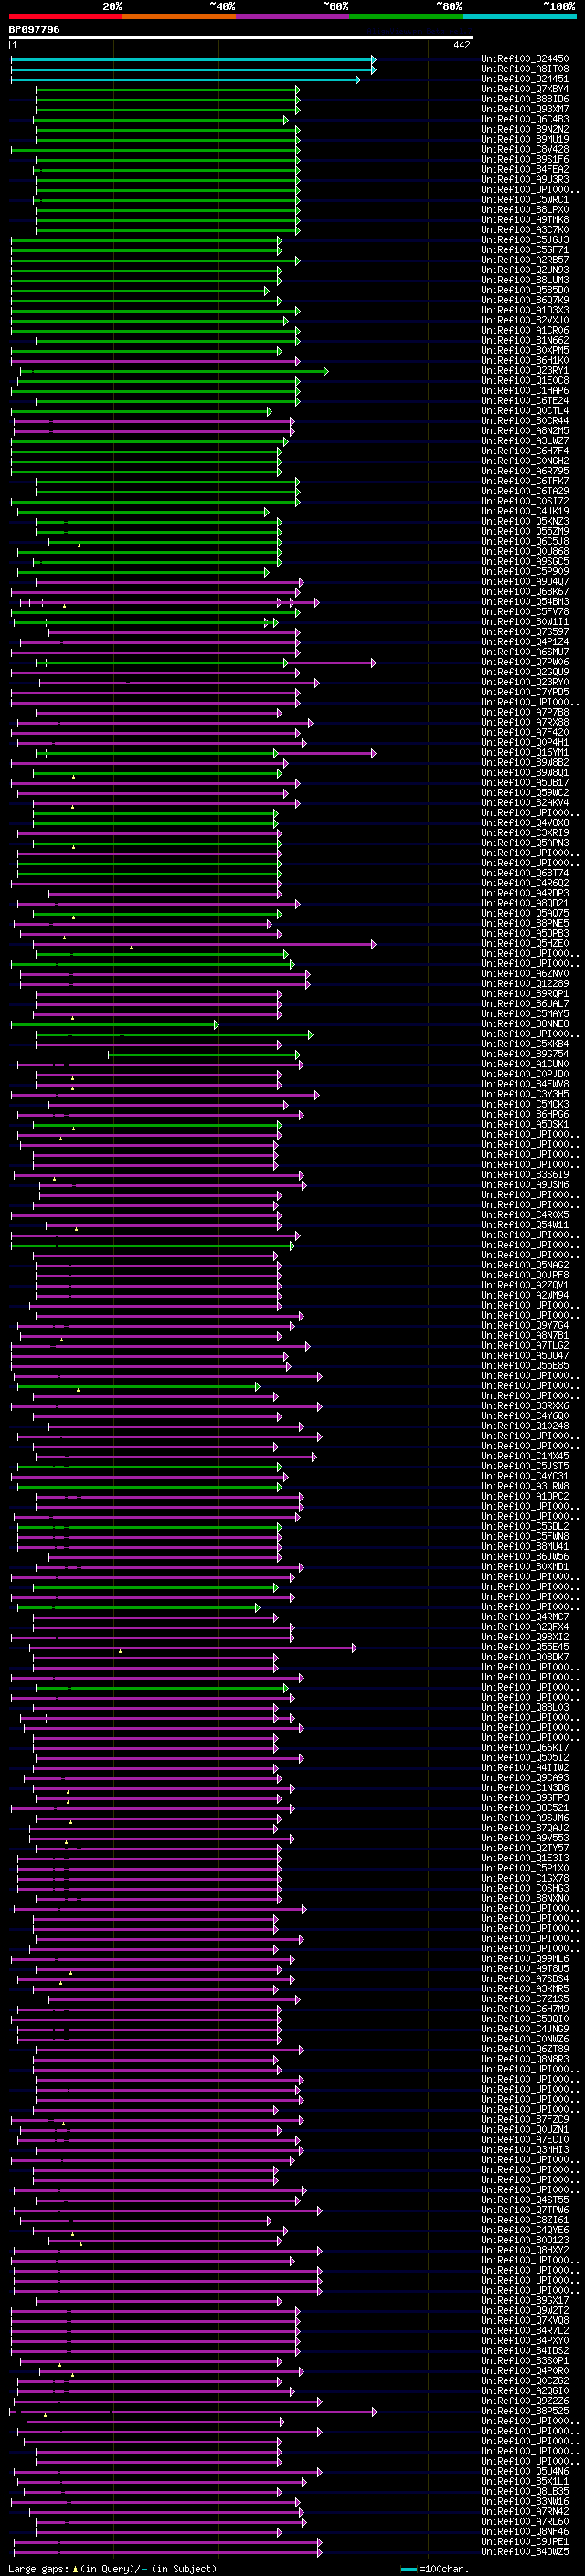585x2576 pixels.
Task: Click the label UniRef100_A1D3X3
Action: 525,310
